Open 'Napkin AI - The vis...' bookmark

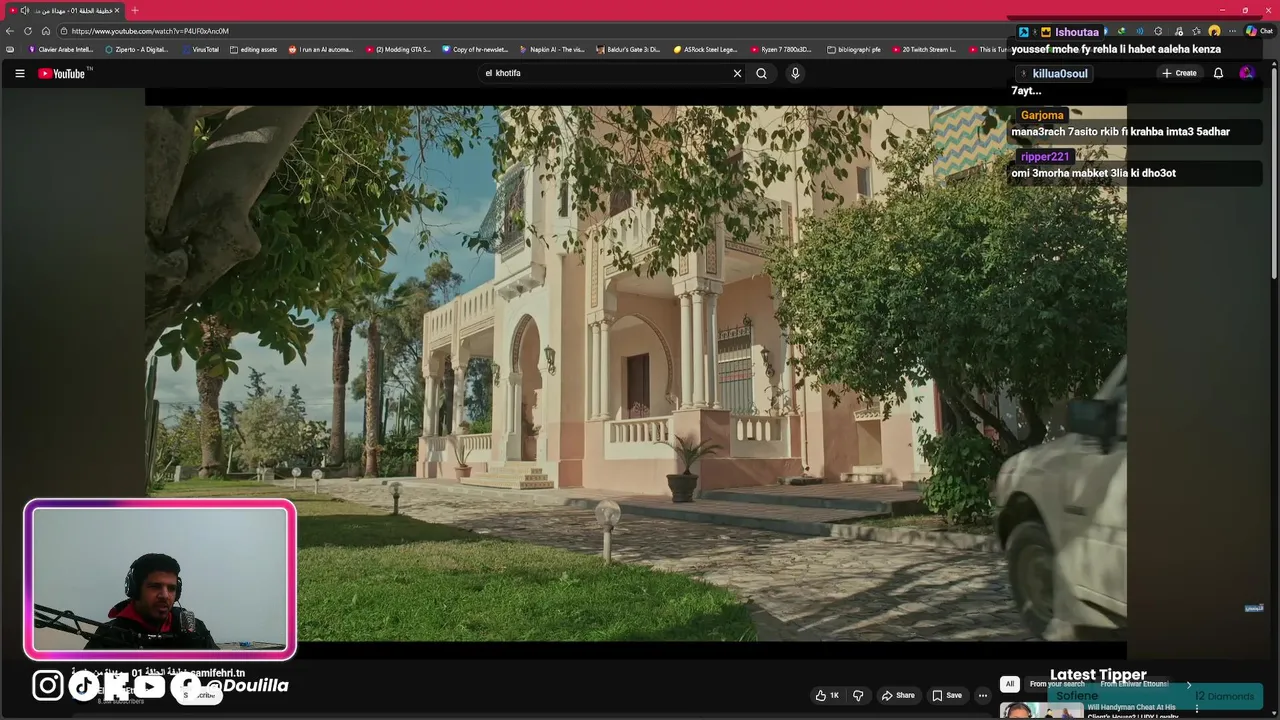coord(552,49)
